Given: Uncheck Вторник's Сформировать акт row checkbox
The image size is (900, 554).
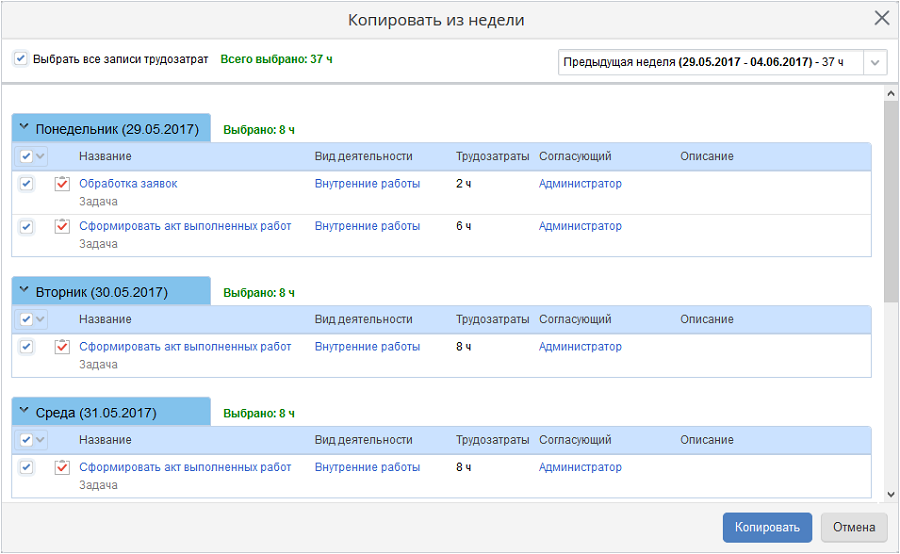Looking at the screenshot, I should [x=27, y=347].
